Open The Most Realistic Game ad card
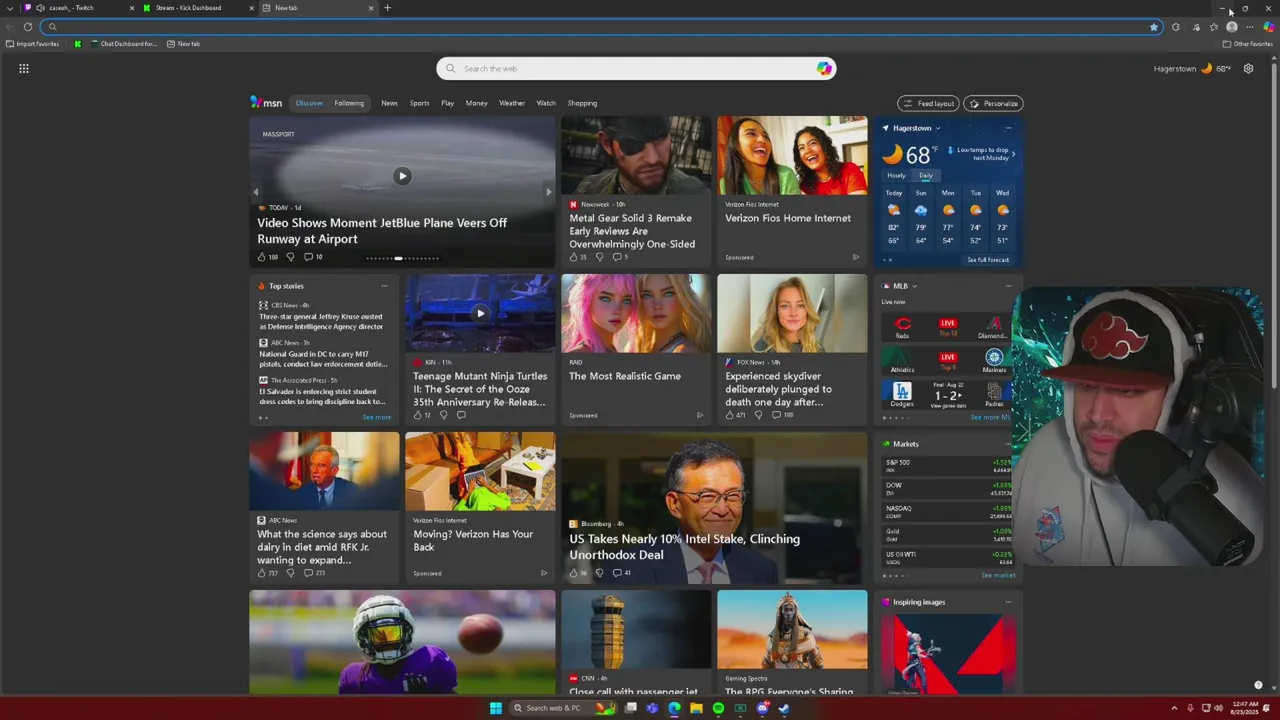Screen dimensions: 1280x720 tap(636, 349)
